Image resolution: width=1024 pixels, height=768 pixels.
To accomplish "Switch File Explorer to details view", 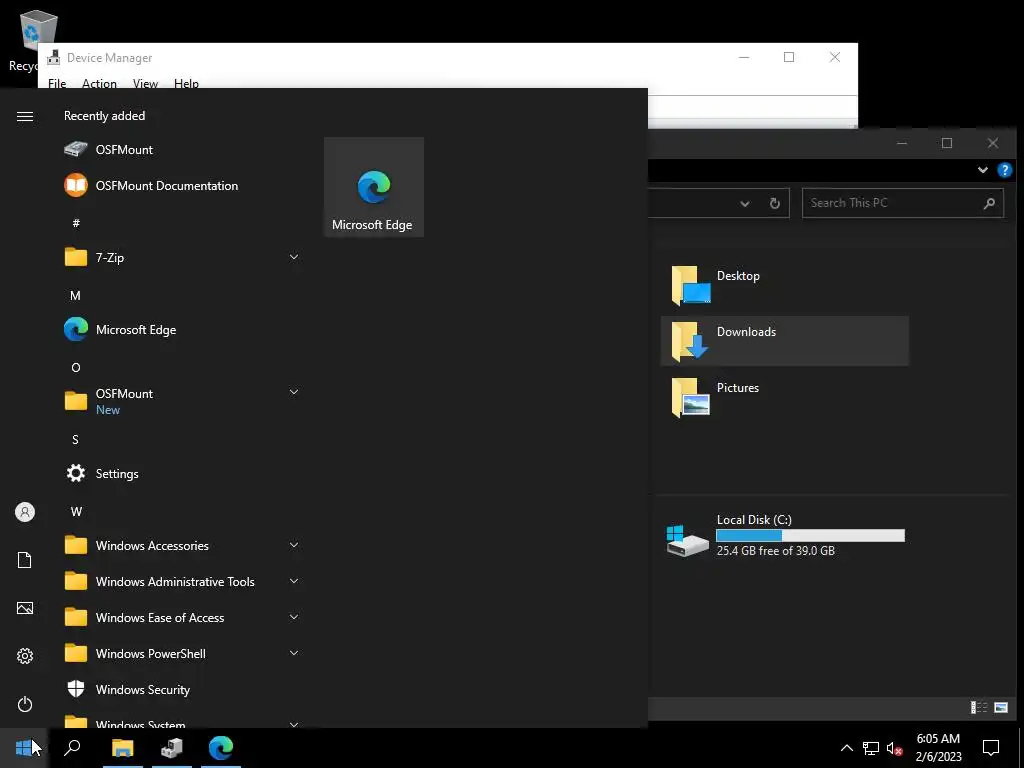I will [x=978, y=707].
